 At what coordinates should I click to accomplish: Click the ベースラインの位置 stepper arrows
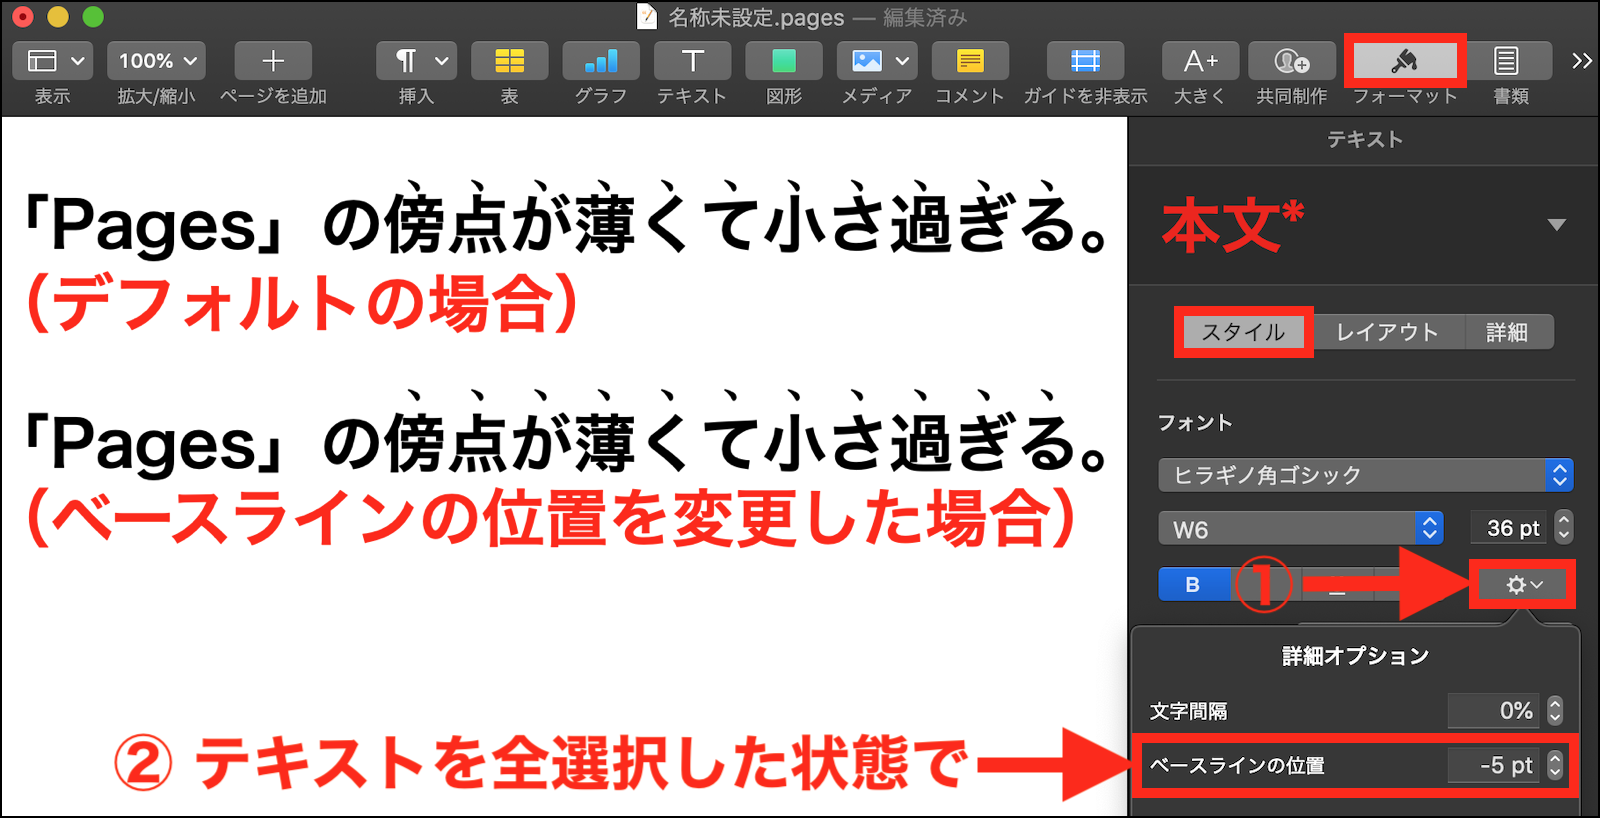1555,765
